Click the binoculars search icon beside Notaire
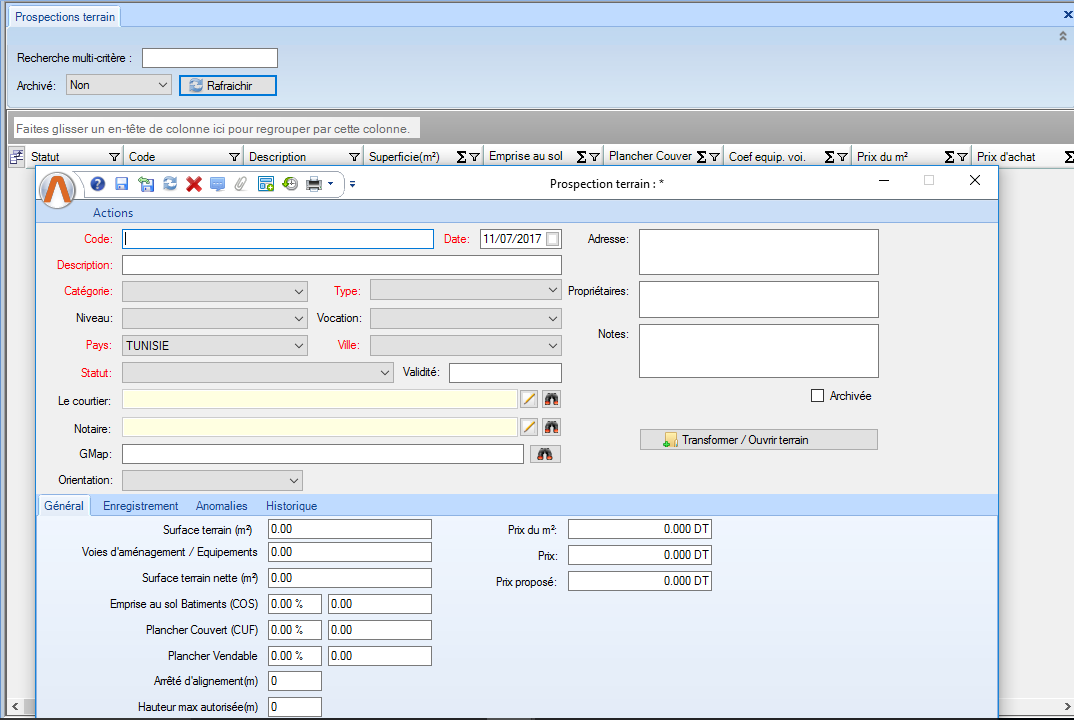The height and width of the screenshot is (720, 1074). pyautogui.click(x=551, y=427)
